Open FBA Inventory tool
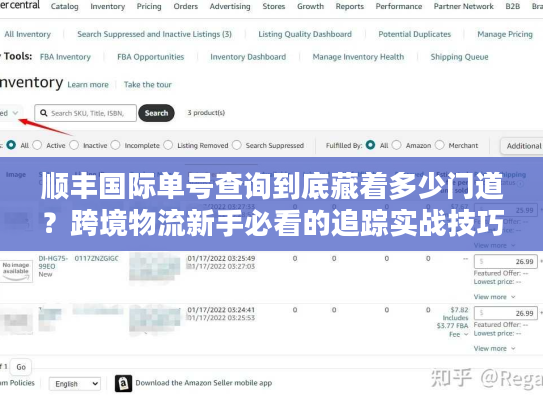Image resolution: width=543 pixels, height=408 pixels. (x=65, y=57)
